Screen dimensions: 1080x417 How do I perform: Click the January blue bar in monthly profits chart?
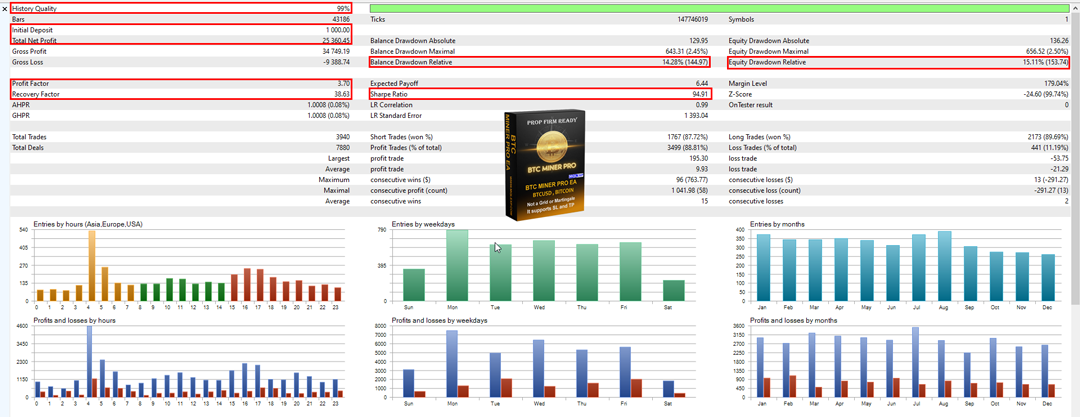point(760,367)
